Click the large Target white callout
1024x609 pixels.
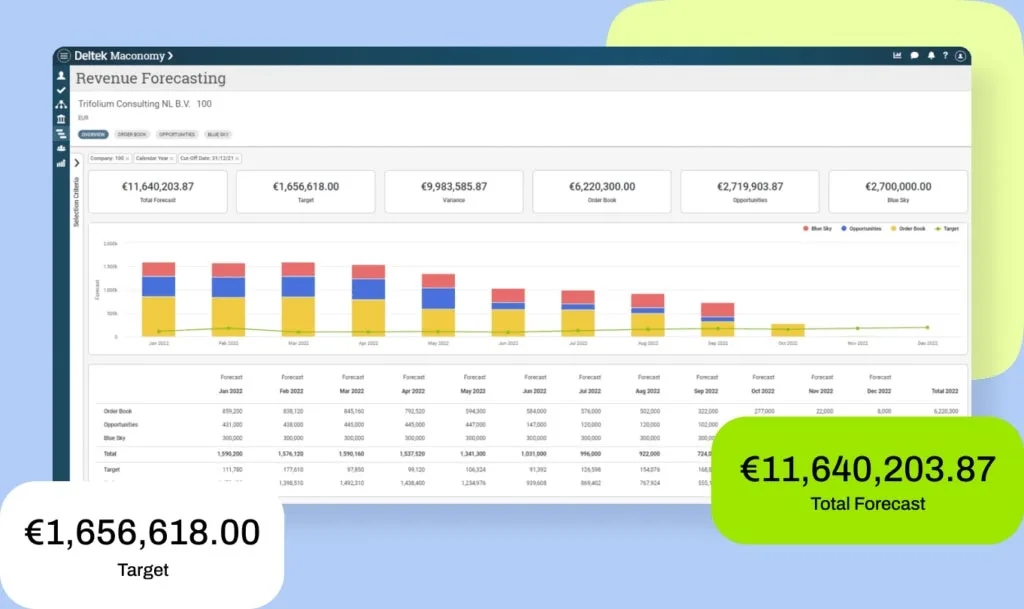click(142, 545)
